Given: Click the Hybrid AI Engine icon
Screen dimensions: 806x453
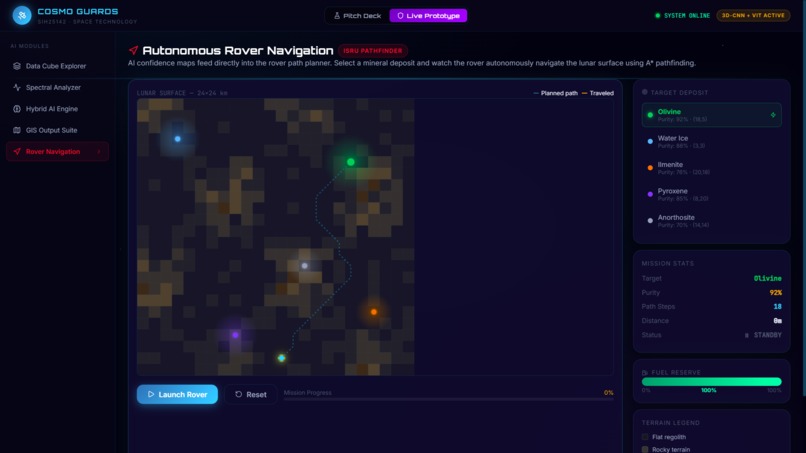Looking at the screenshot, I should pyautogui.click(x=17, y=109).
